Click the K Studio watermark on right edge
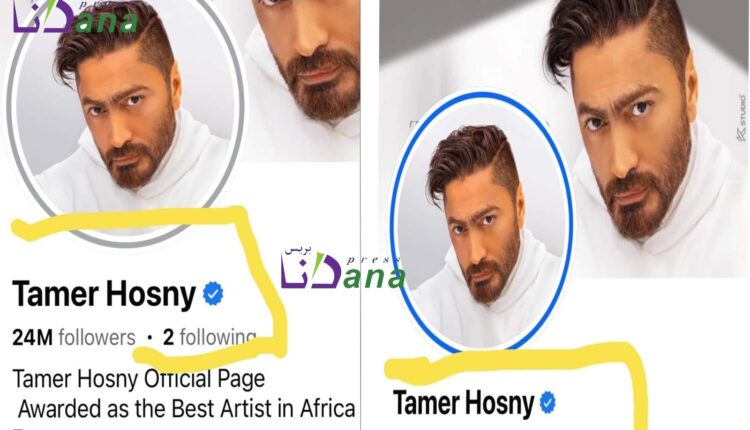 (x=742, y=118)
